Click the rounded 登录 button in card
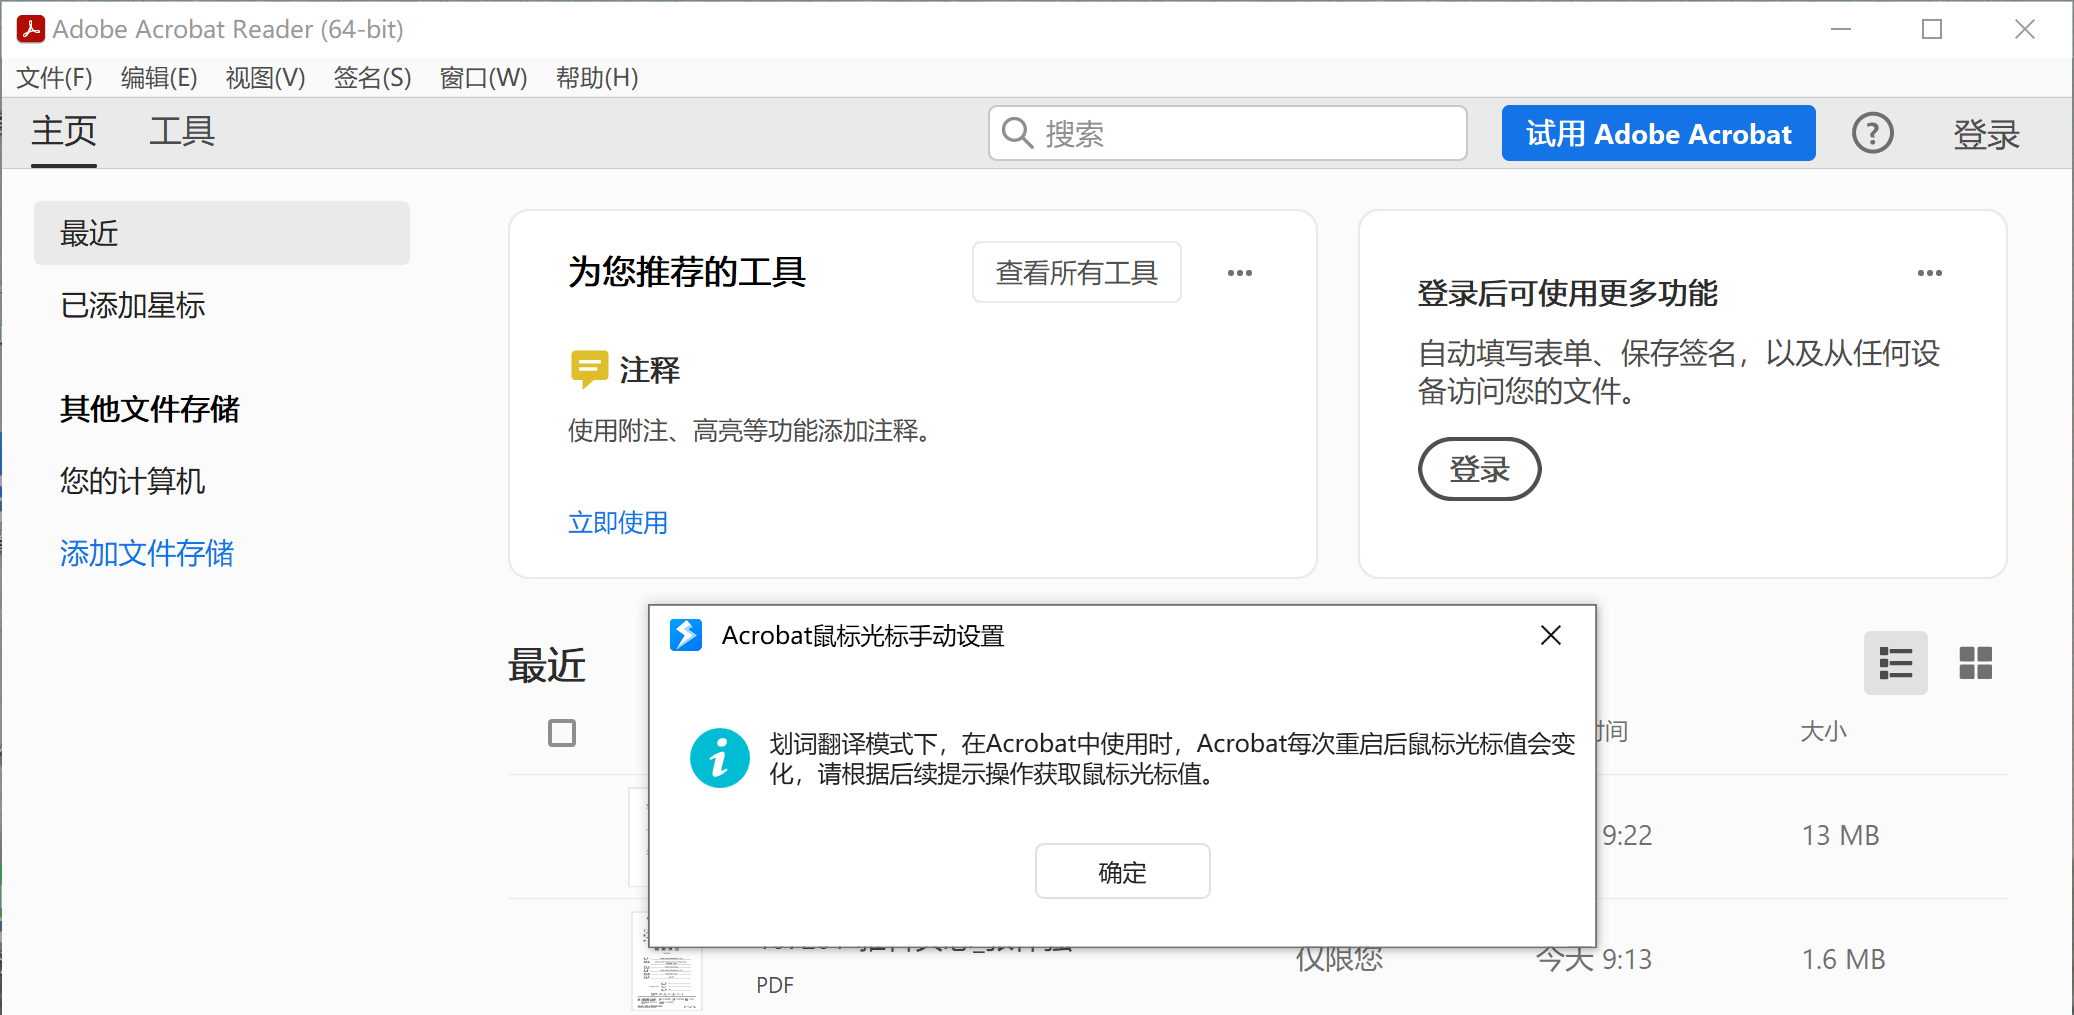 click(1480, 469)
